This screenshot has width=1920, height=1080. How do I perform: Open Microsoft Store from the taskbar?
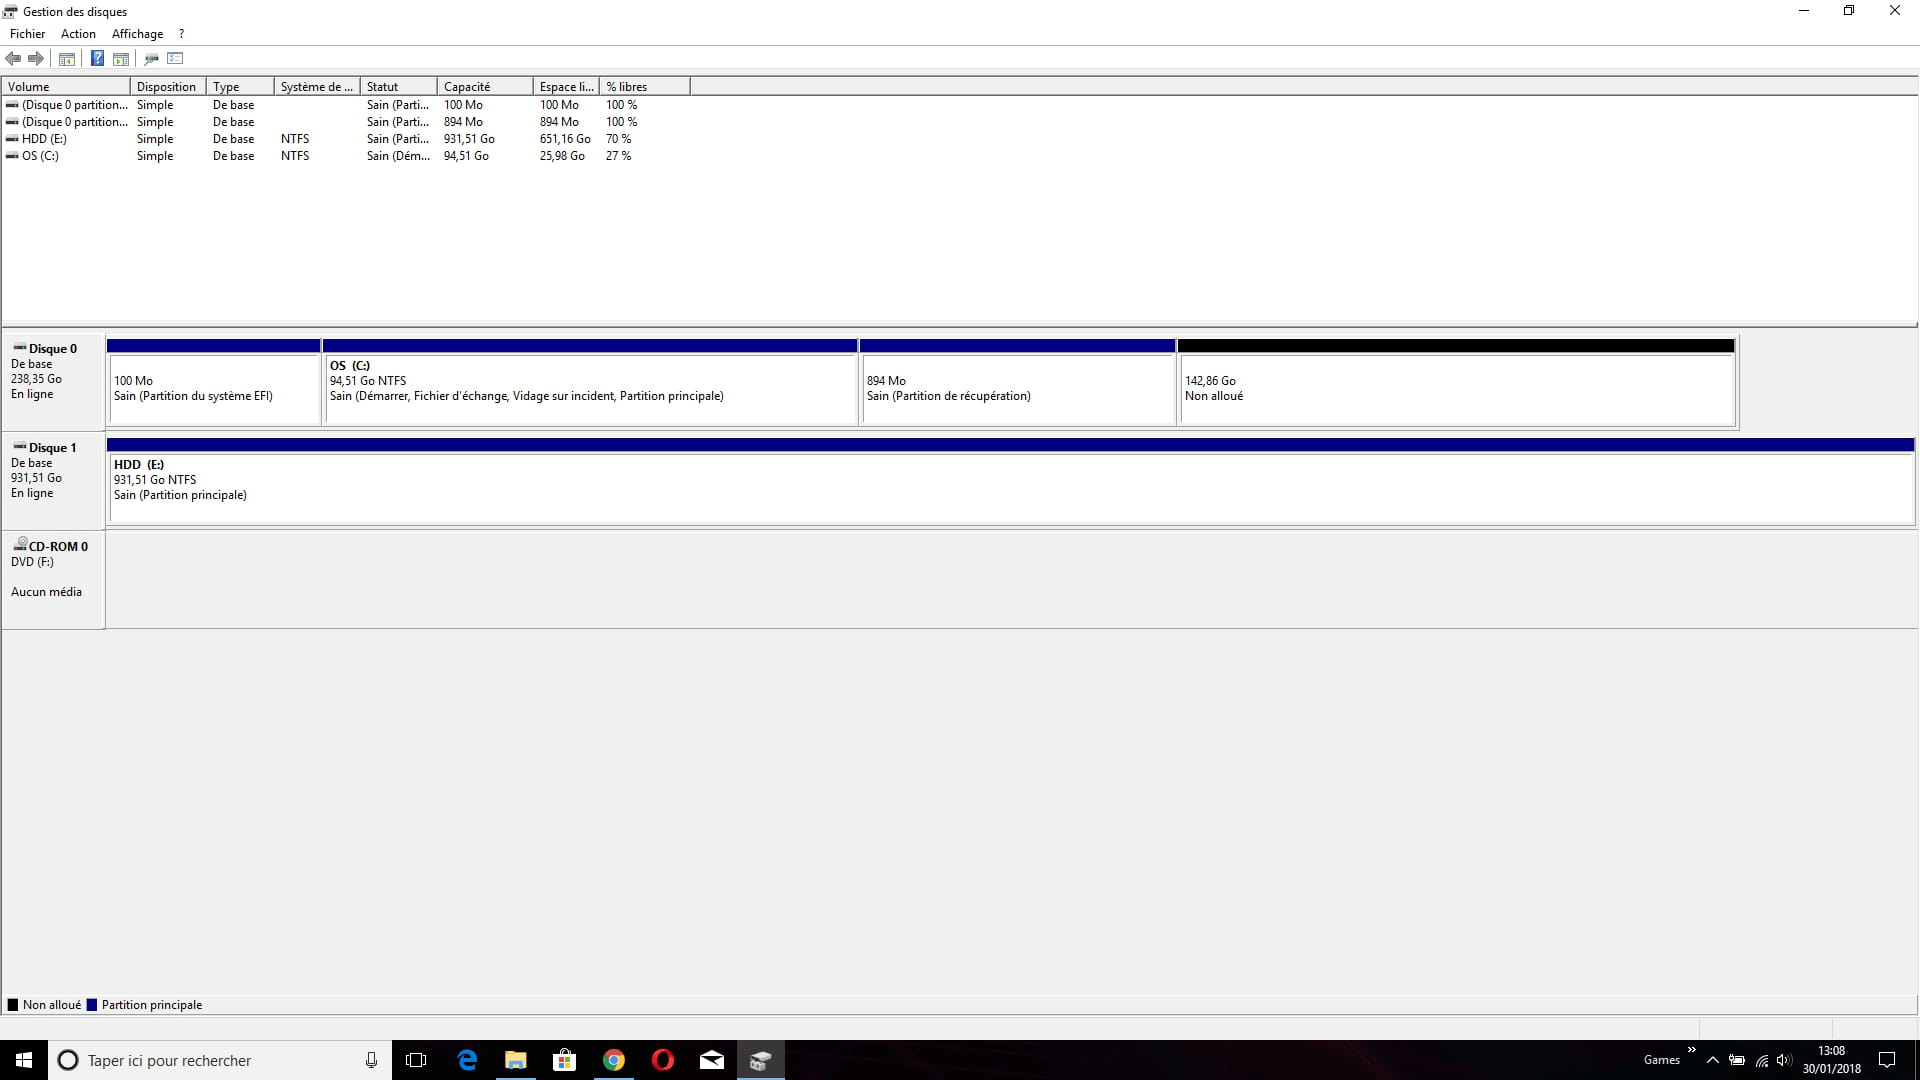coord(564,1060)
